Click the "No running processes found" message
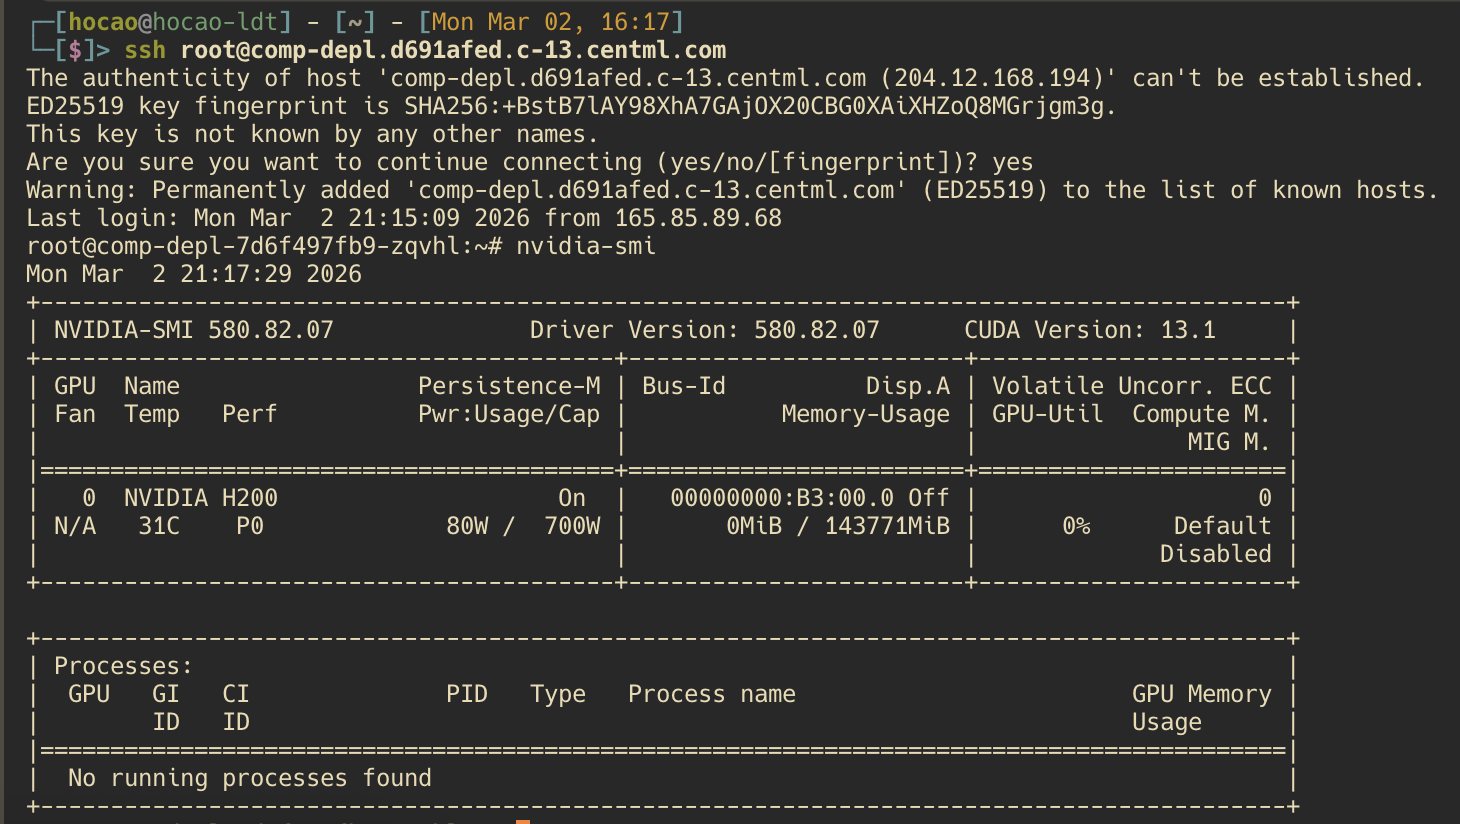This screenshot has width=1460, height=824. coord(250,778)
